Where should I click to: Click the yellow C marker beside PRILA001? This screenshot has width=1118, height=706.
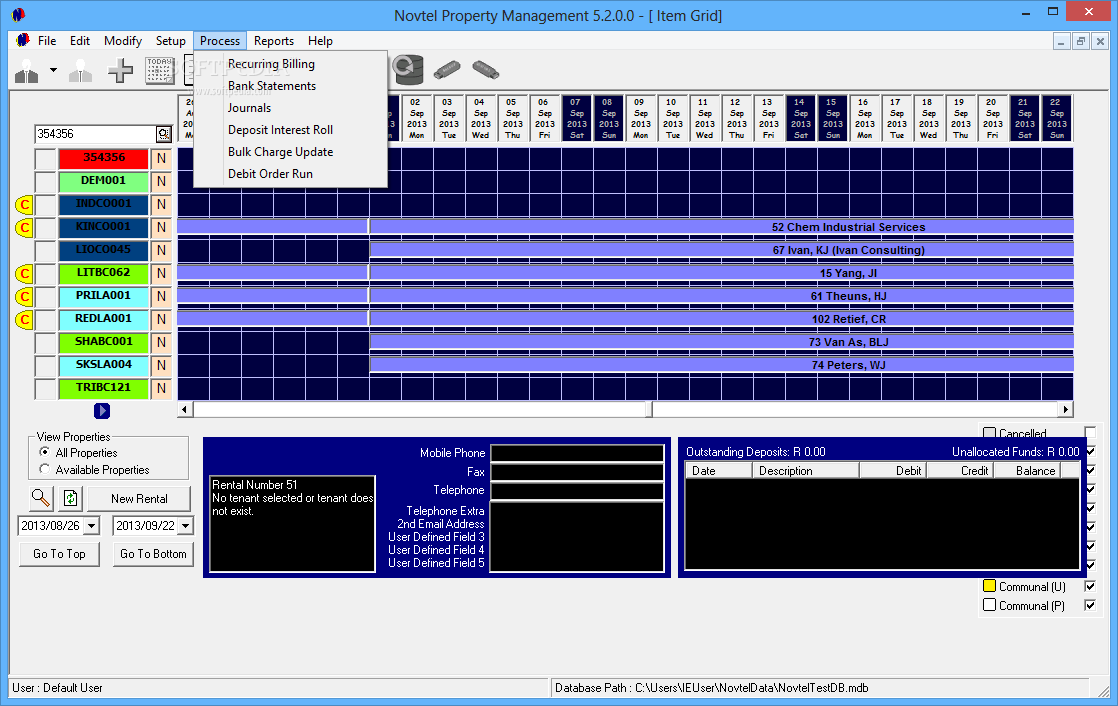tap(24, 296)
